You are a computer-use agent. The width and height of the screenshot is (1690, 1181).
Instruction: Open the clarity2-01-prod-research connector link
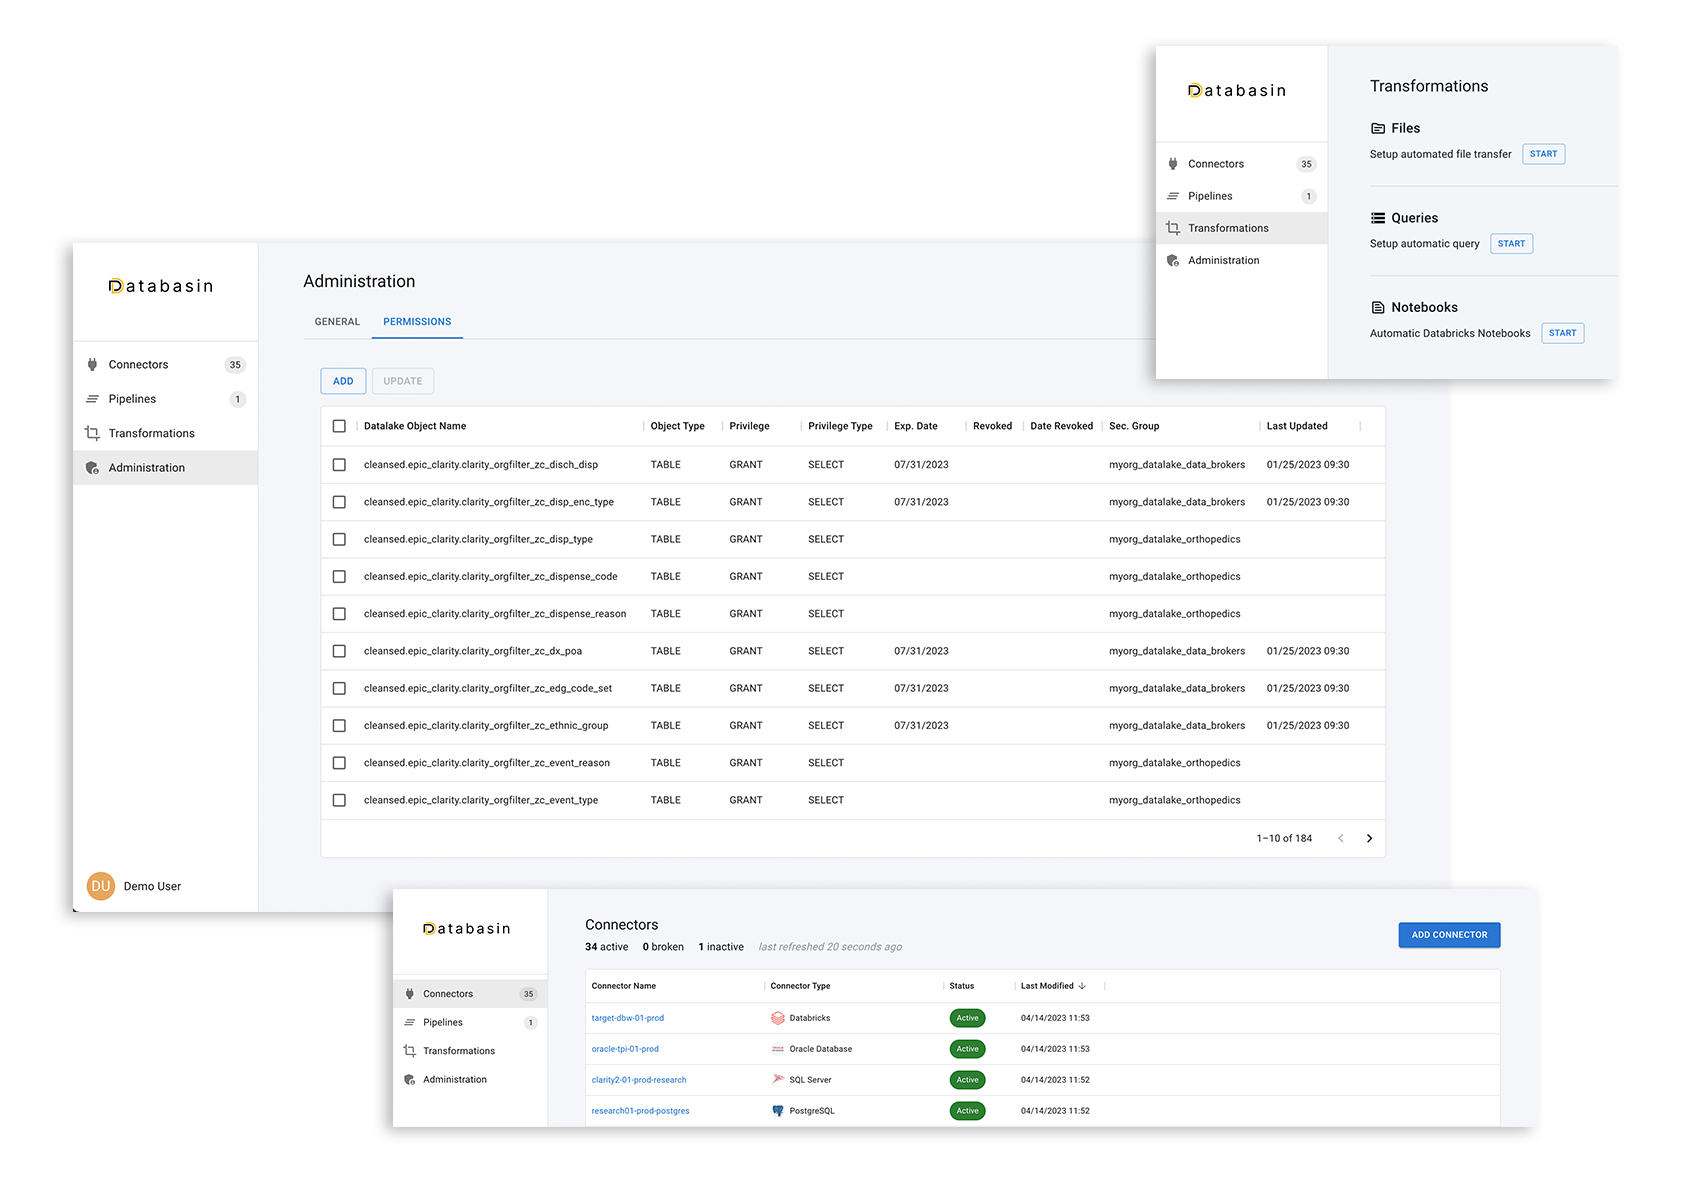click(639, 1080)
